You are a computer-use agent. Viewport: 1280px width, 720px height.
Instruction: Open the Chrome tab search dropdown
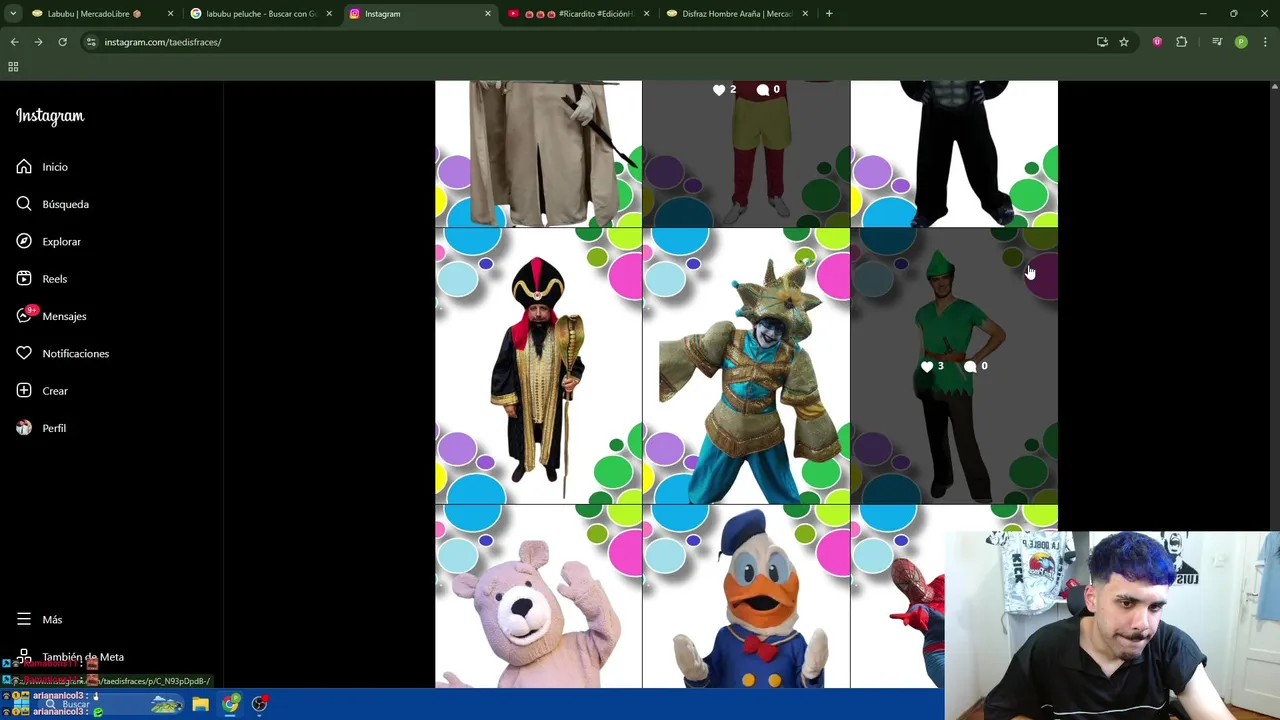pyautogui.click(x=13, y=14)
